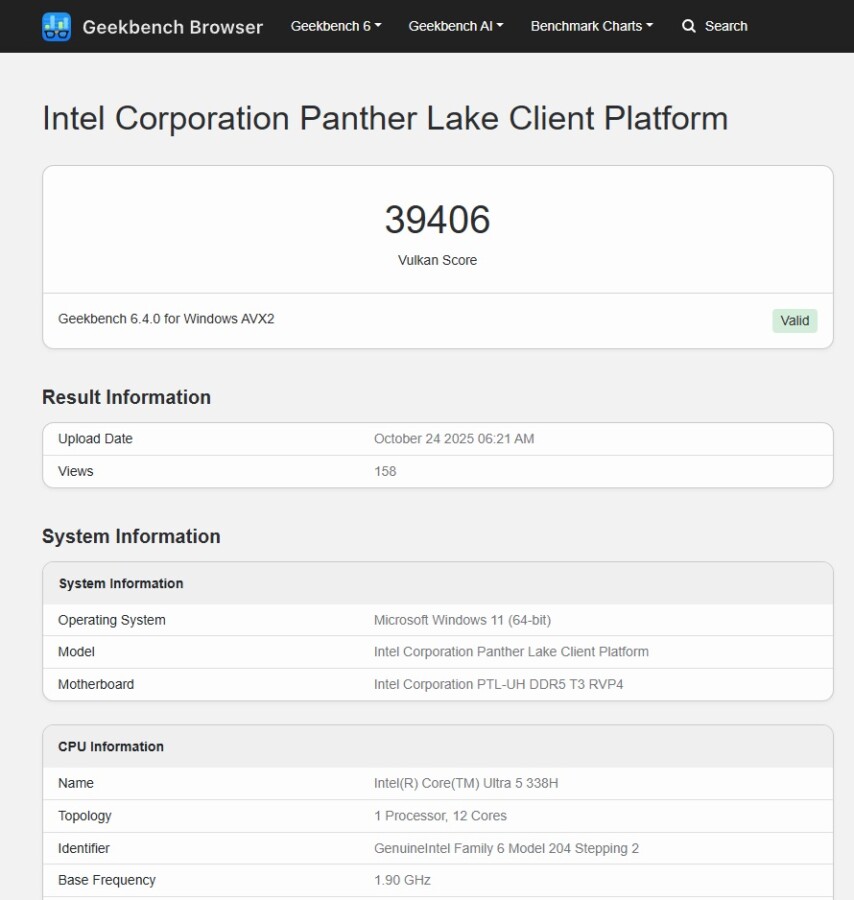Click the 39406 Vulkan score number

(x=437, y=220)
